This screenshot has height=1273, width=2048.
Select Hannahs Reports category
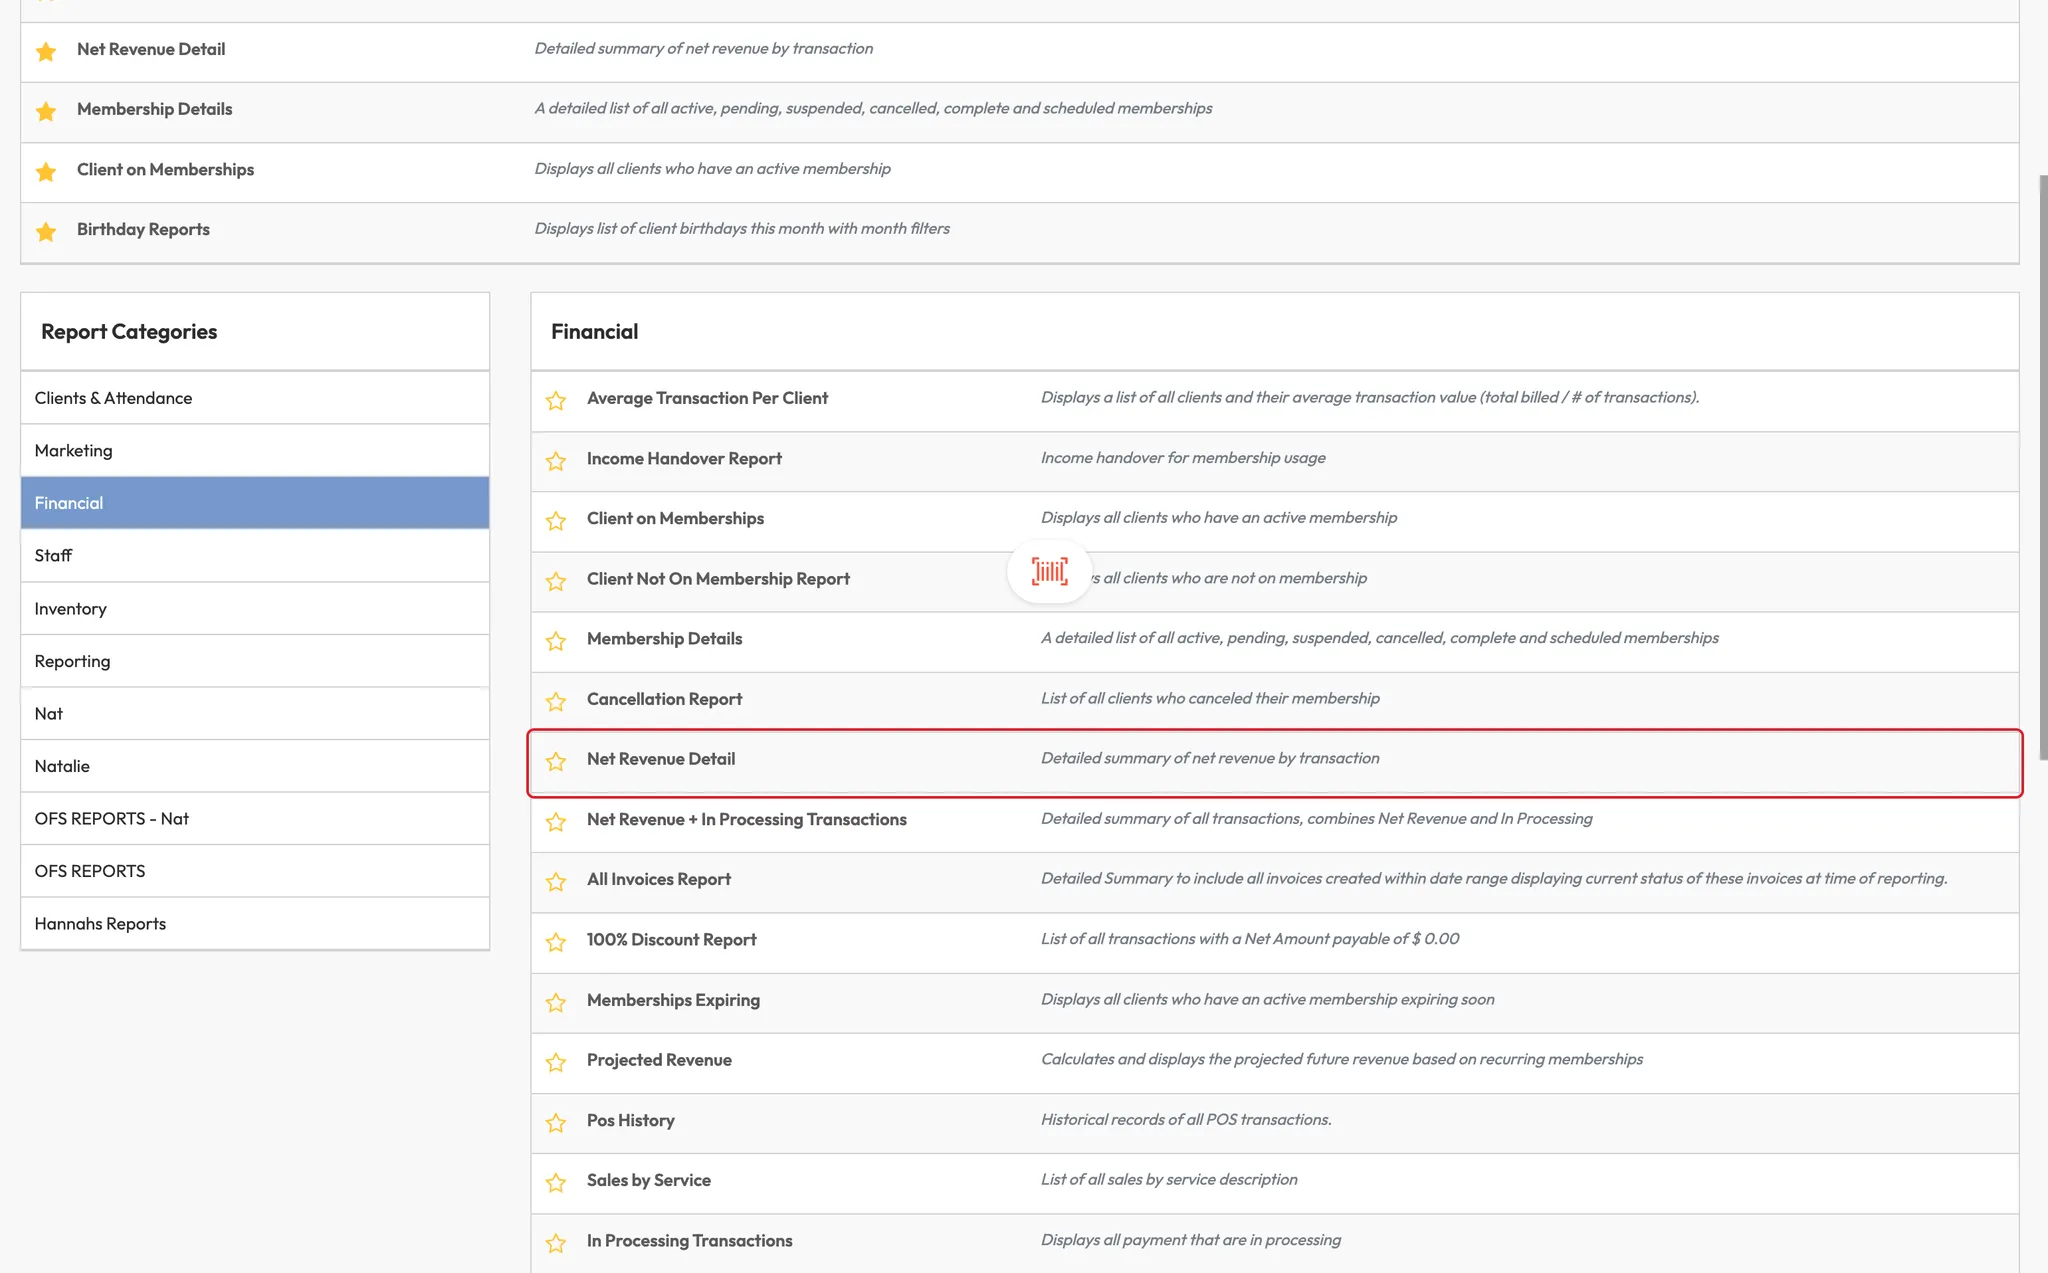[100, 923]
